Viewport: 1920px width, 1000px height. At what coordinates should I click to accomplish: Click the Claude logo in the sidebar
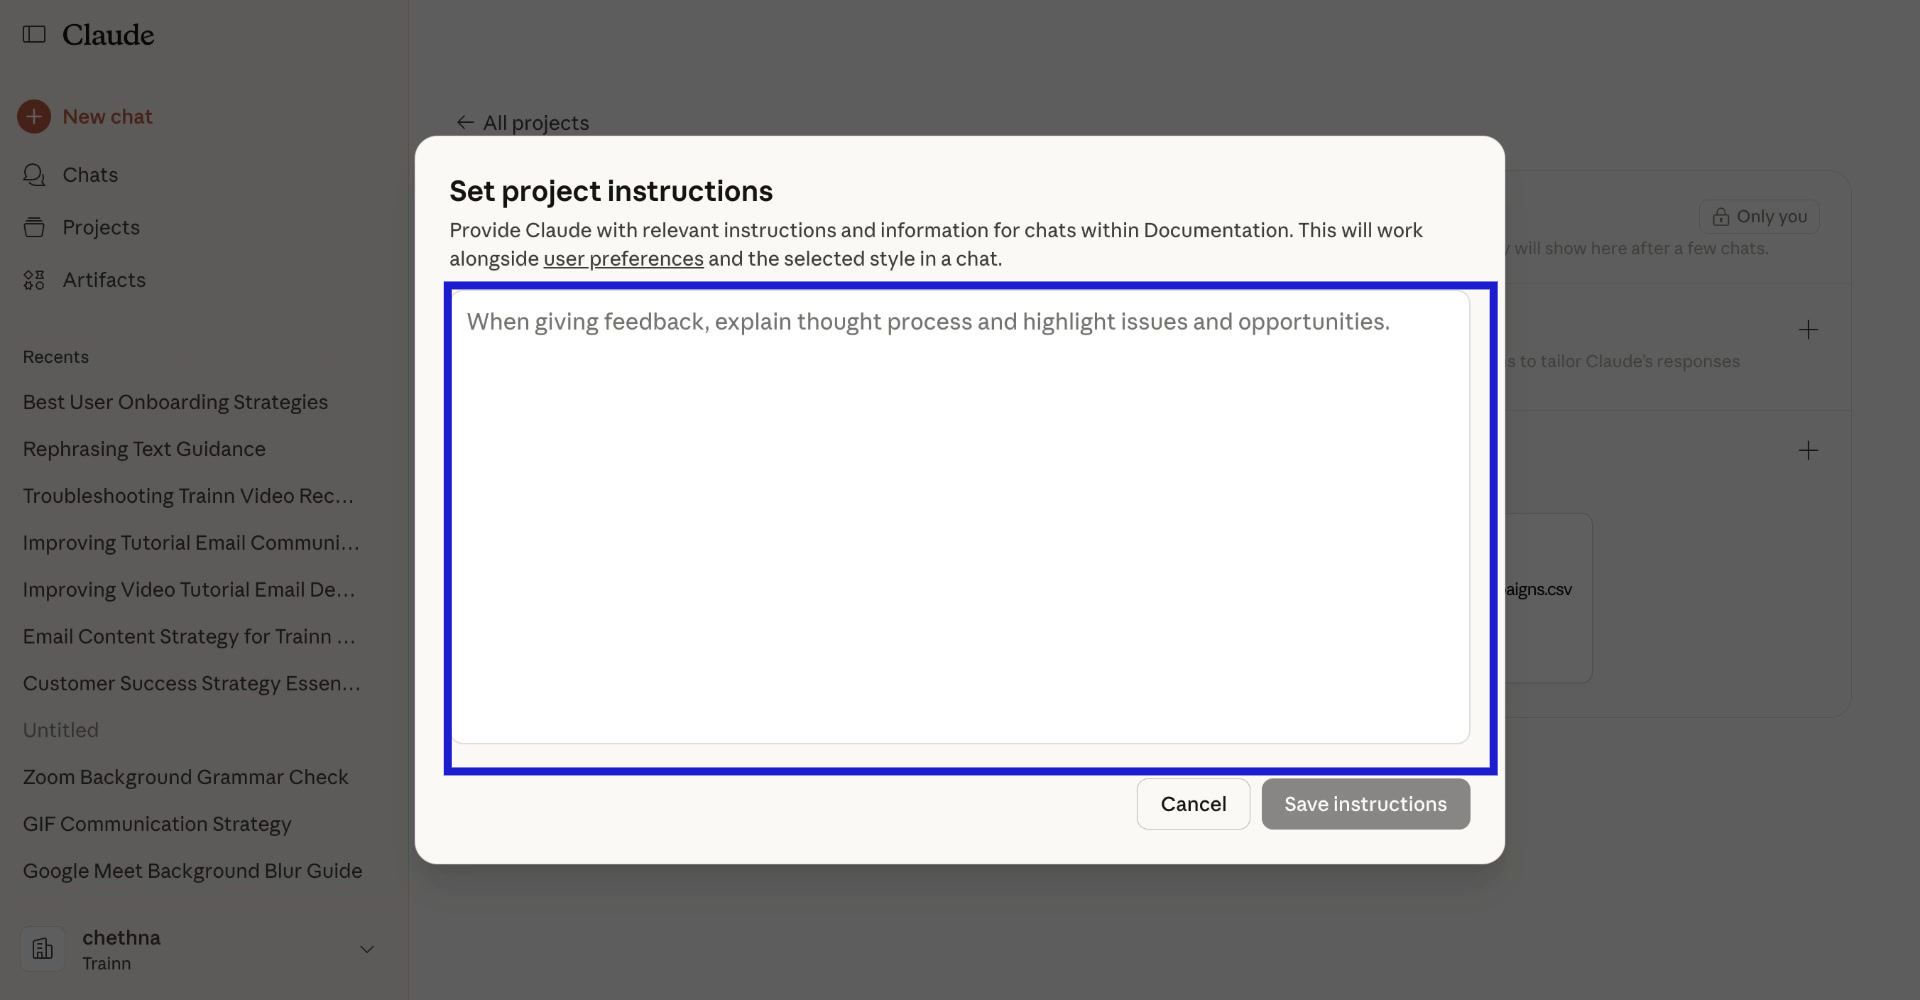(x=108, y=34)
